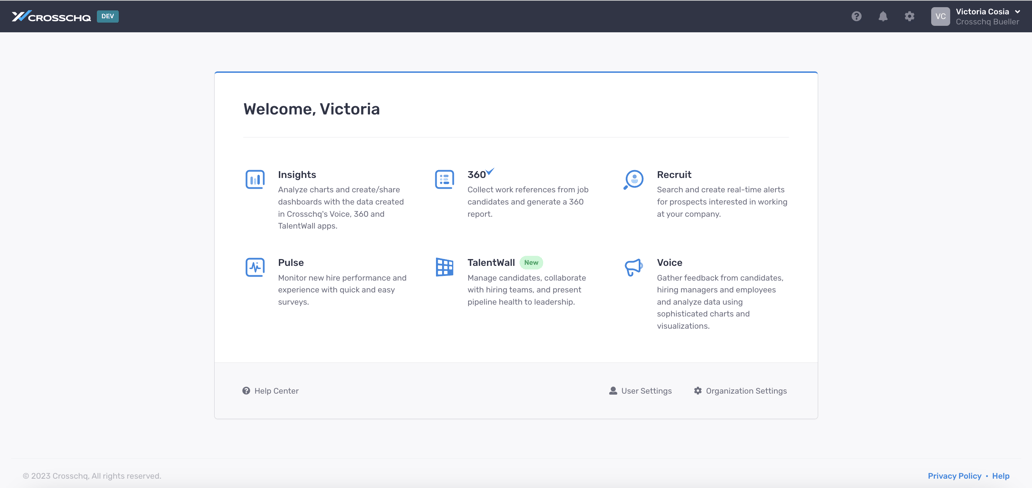Open the Recruit app title
The height and width of the screenshot is (488, 1032).
tap(674, 175)
